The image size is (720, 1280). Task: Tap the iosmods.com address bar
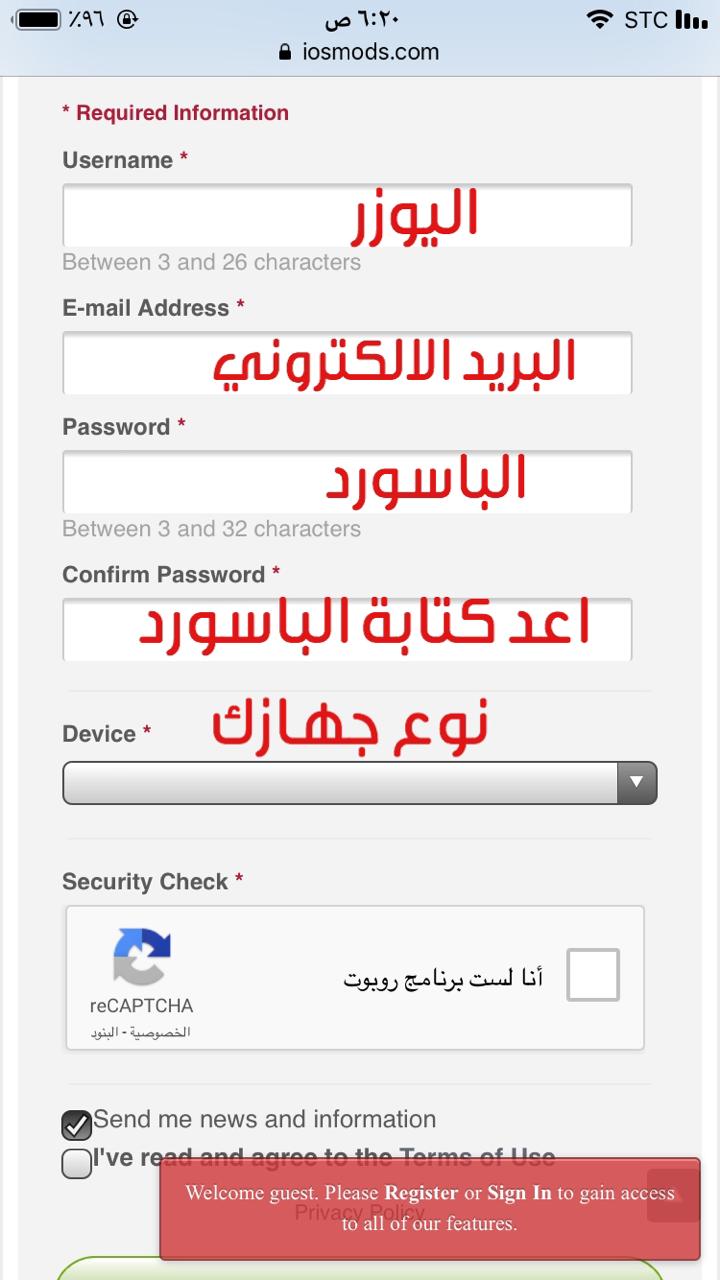360,52
